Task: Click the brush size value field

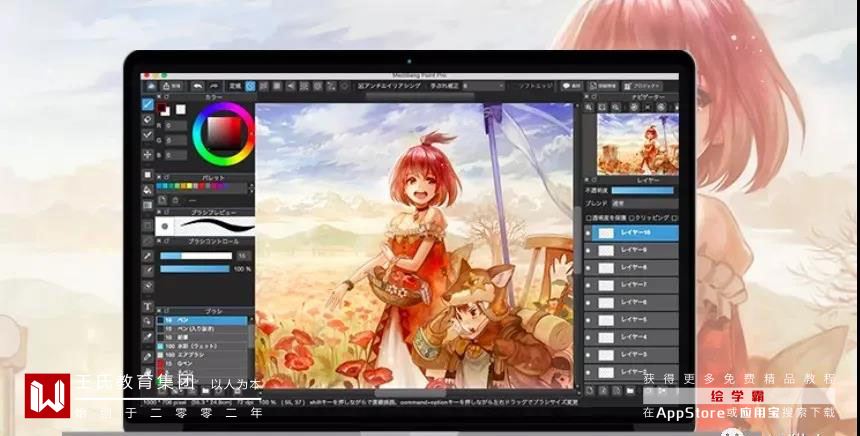Action: [x=243, y=256]
